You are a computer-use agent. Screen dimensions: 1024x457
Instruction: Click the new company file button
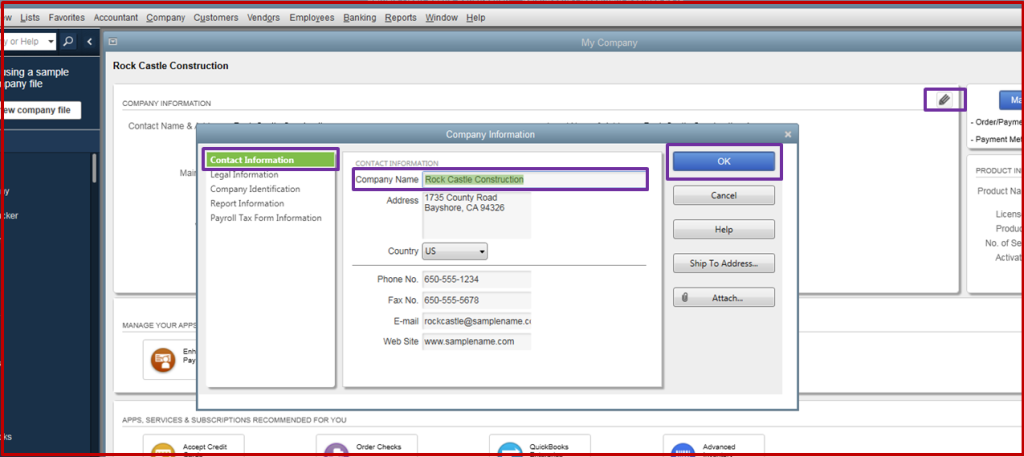coord(38,110)
